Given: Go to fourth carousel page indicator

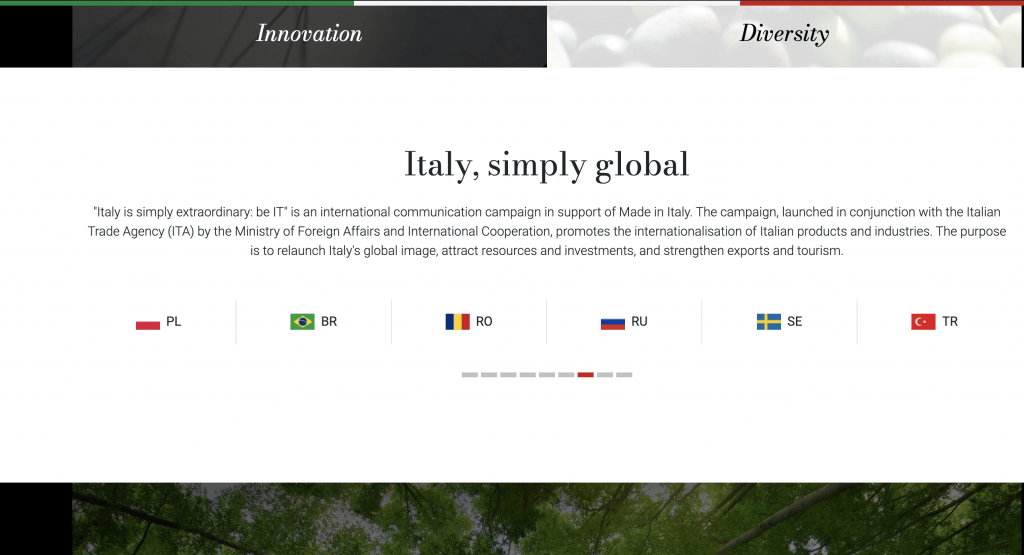Looking at the screenshot, I should [528, 375].
